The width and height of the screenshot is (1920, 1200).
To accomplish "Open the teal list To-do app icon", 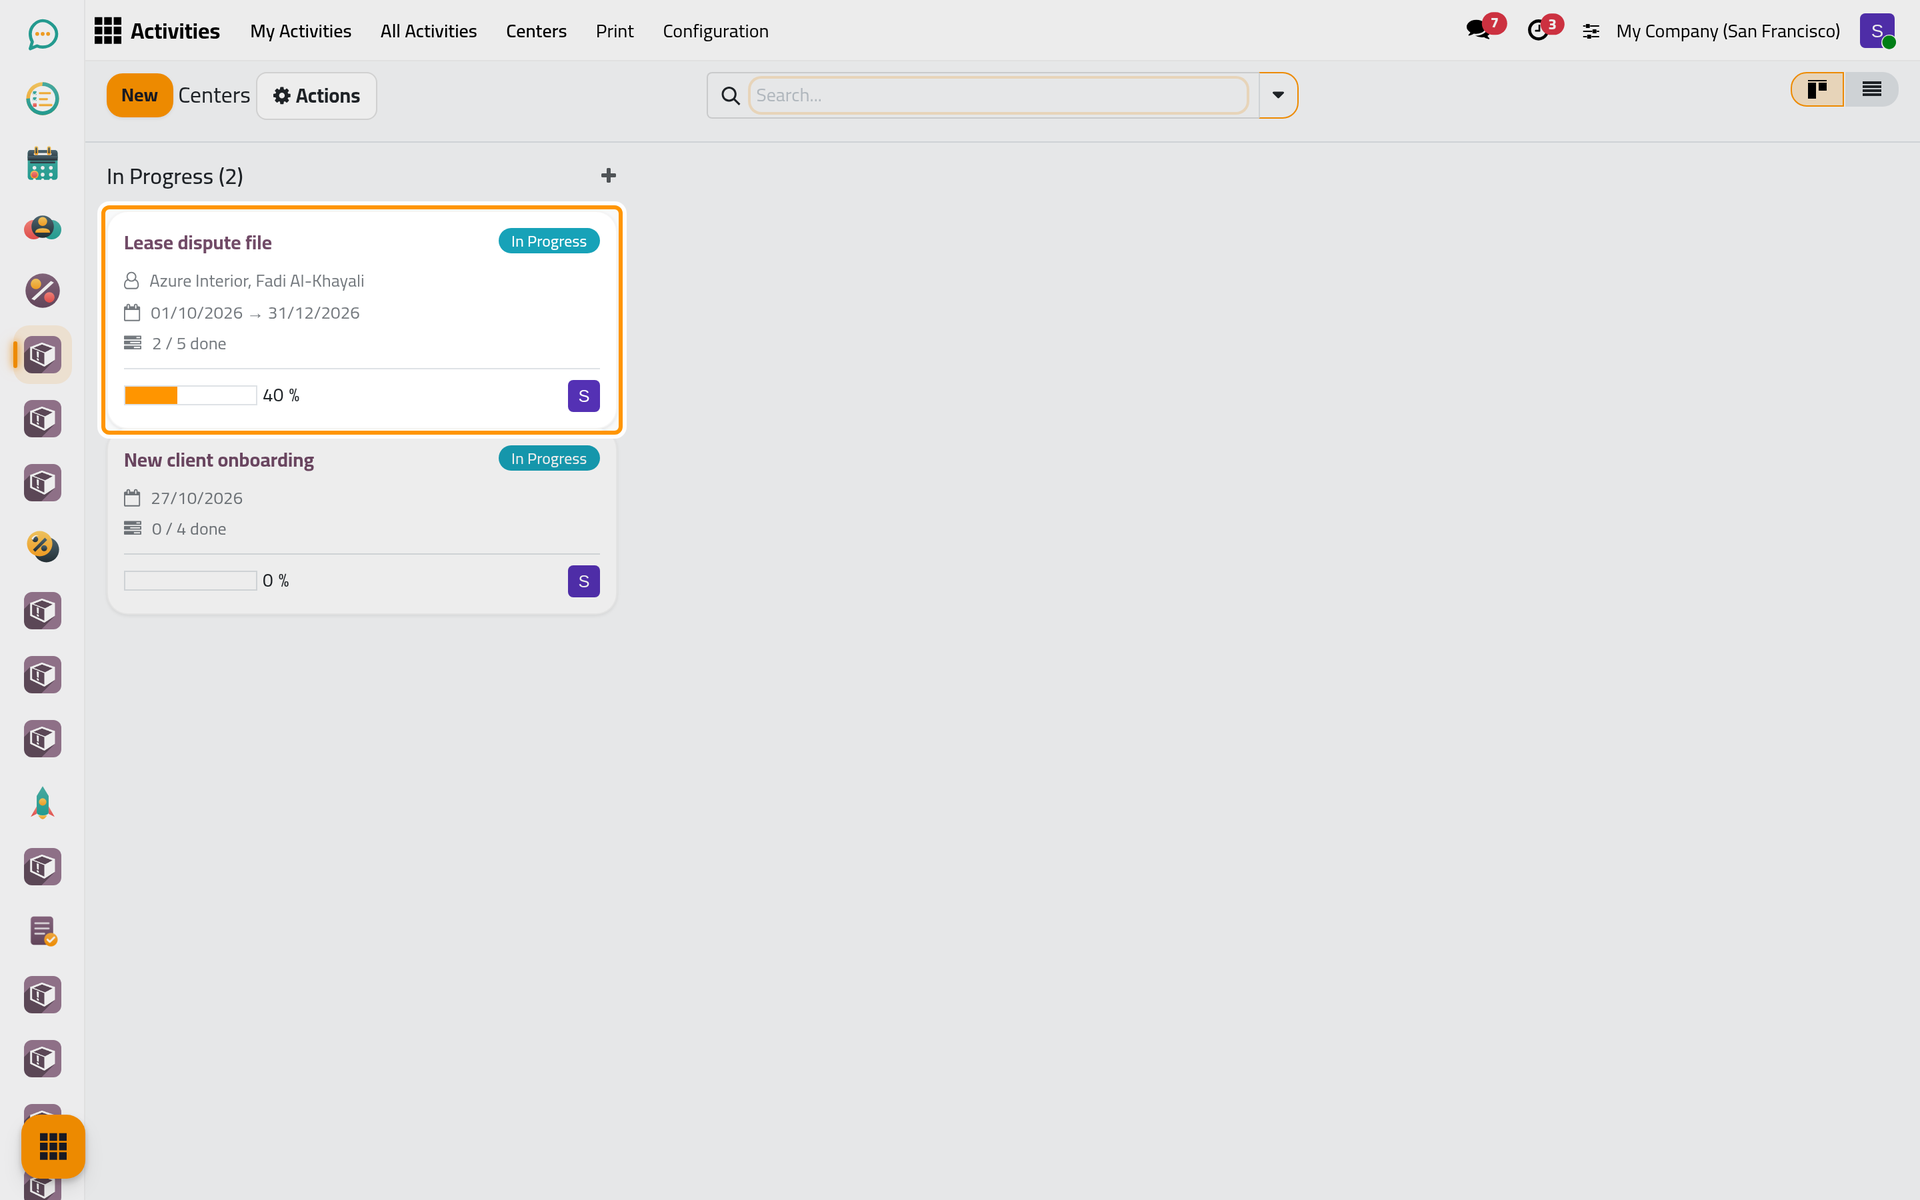I will [x=42, y=99].
